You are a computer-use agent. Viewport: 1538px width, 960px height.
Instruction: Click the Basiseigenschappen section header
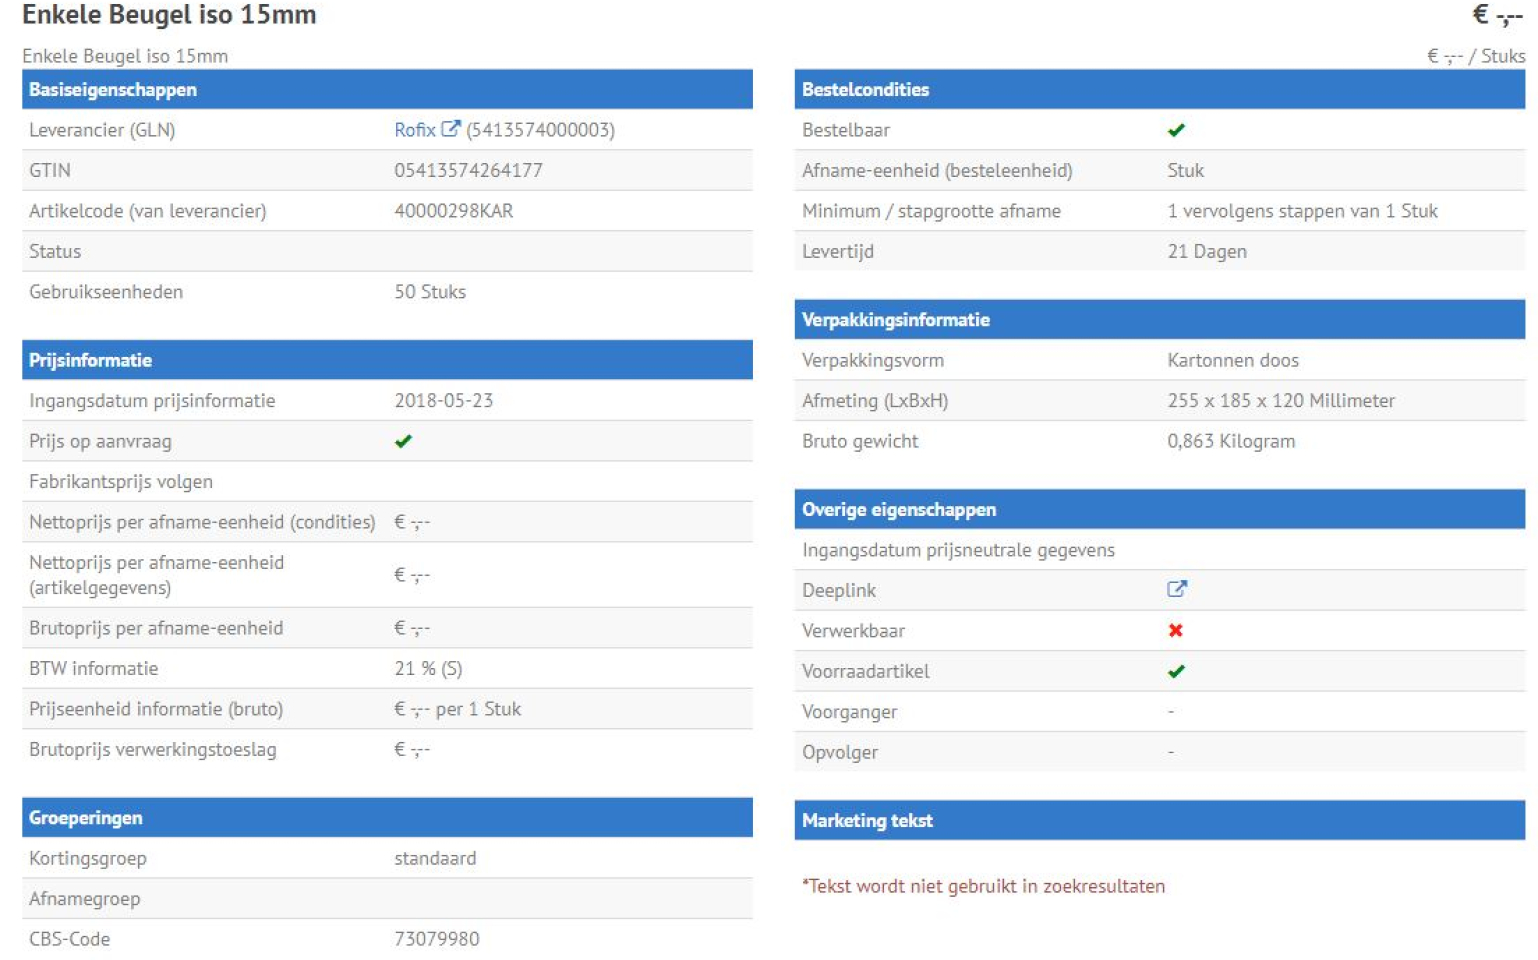coord(113,90)
